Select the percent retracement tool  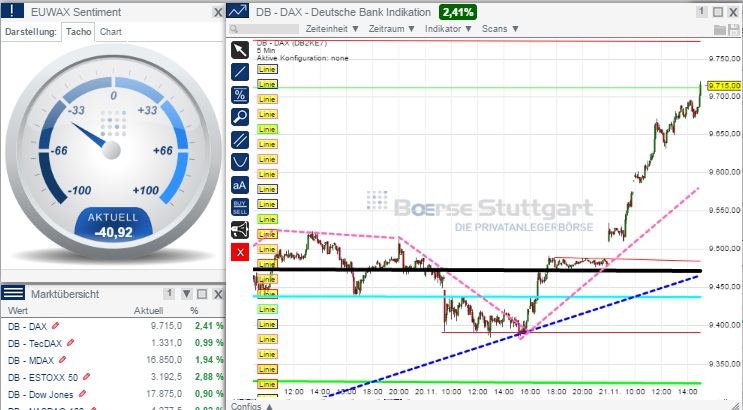(240, 95)
